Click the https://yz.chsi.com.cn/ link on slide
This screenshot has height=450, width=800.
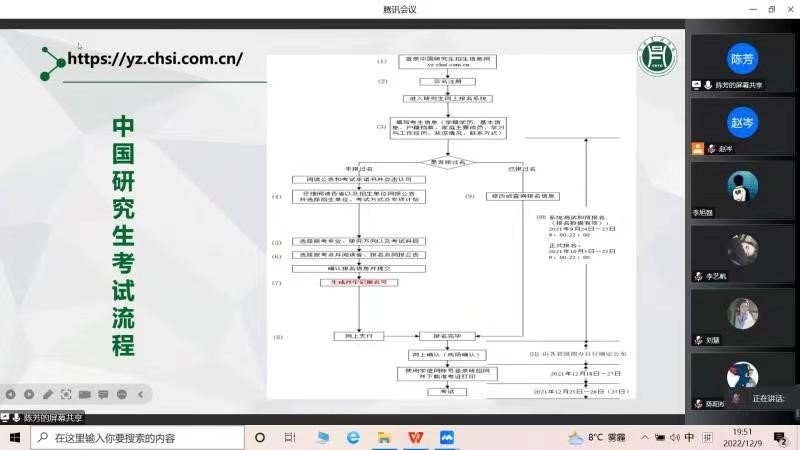pyautogui.click(x=155, y=58)
